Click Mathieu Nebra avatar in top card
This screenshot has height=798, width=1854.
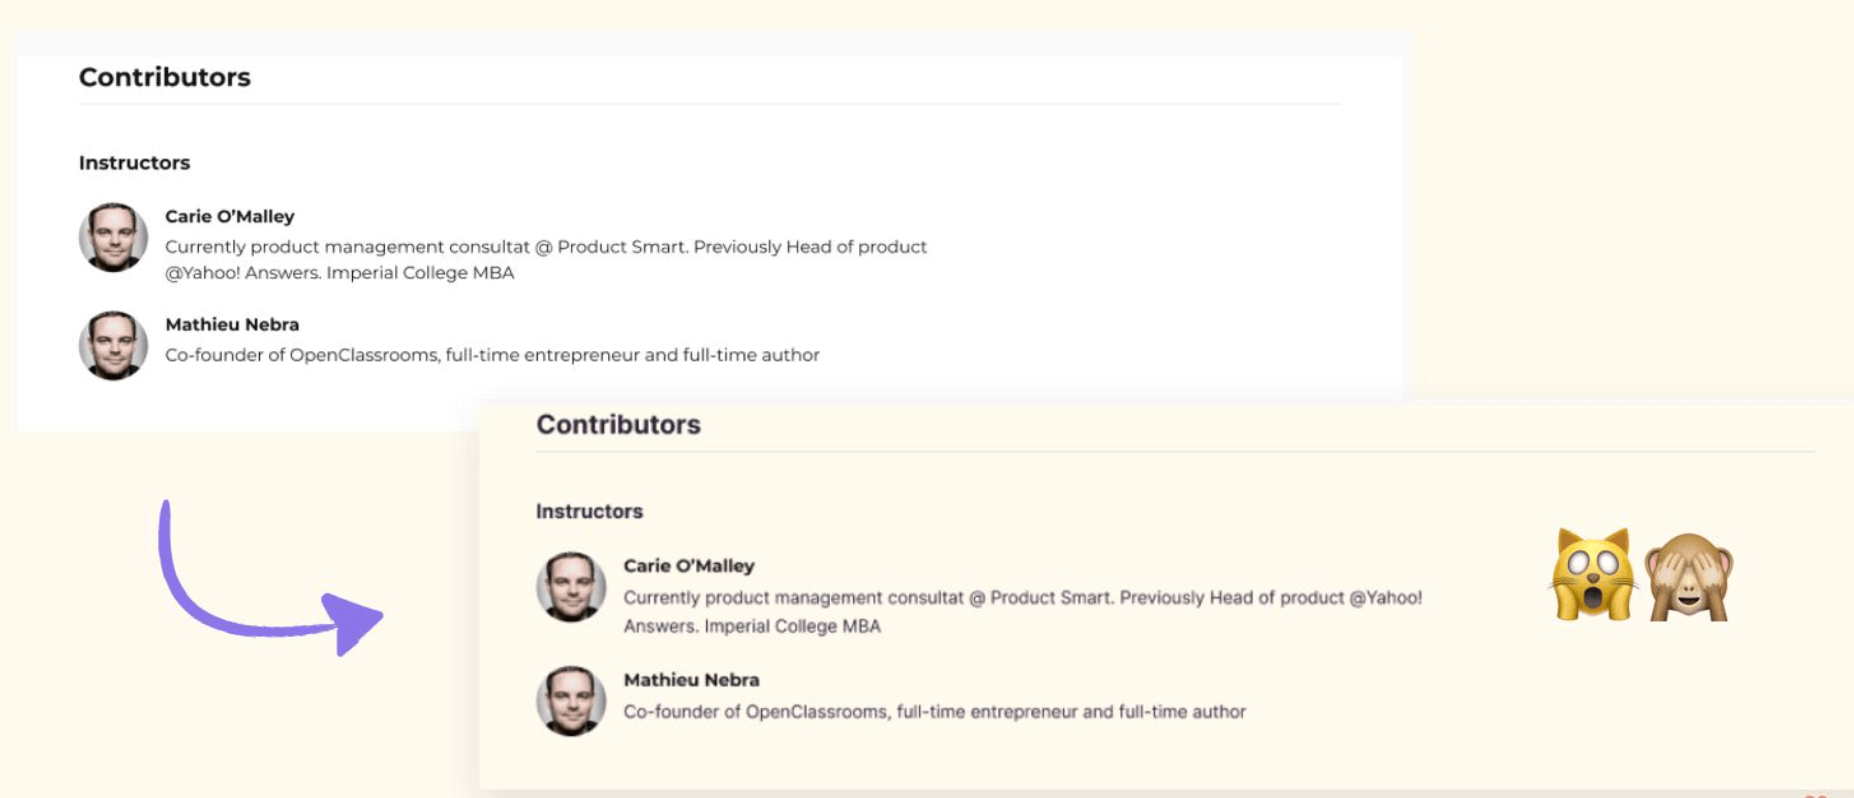(x=113, y=345)
